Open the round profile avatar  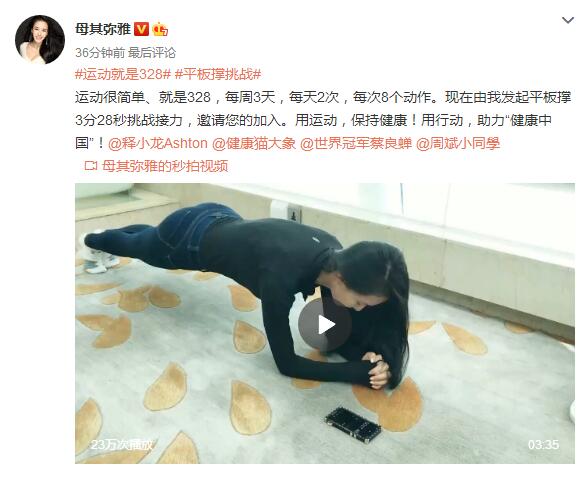point(40,39)
